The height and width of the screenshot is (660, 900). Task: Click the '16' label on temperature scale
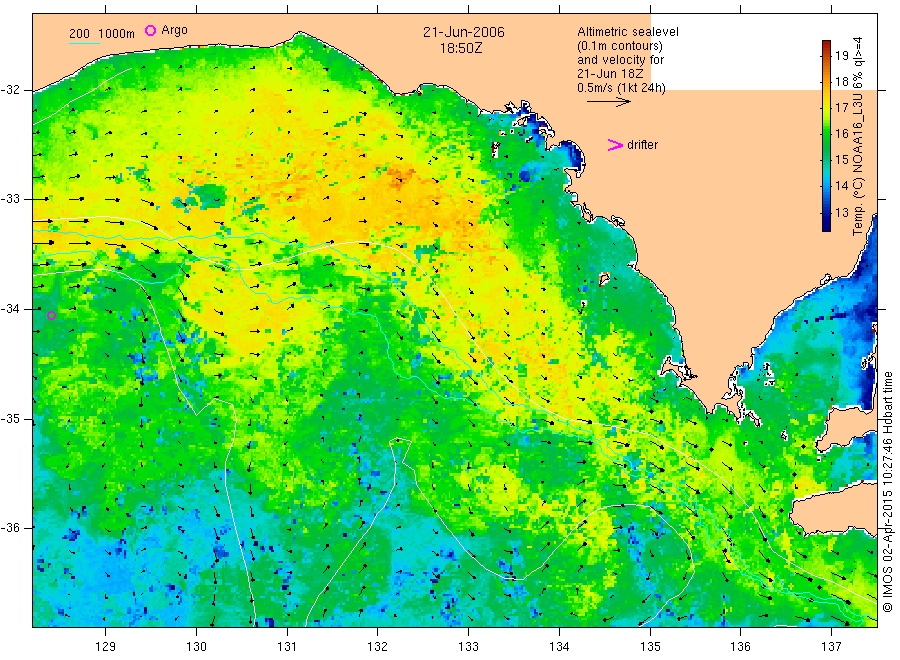click(x=841, y=134)
